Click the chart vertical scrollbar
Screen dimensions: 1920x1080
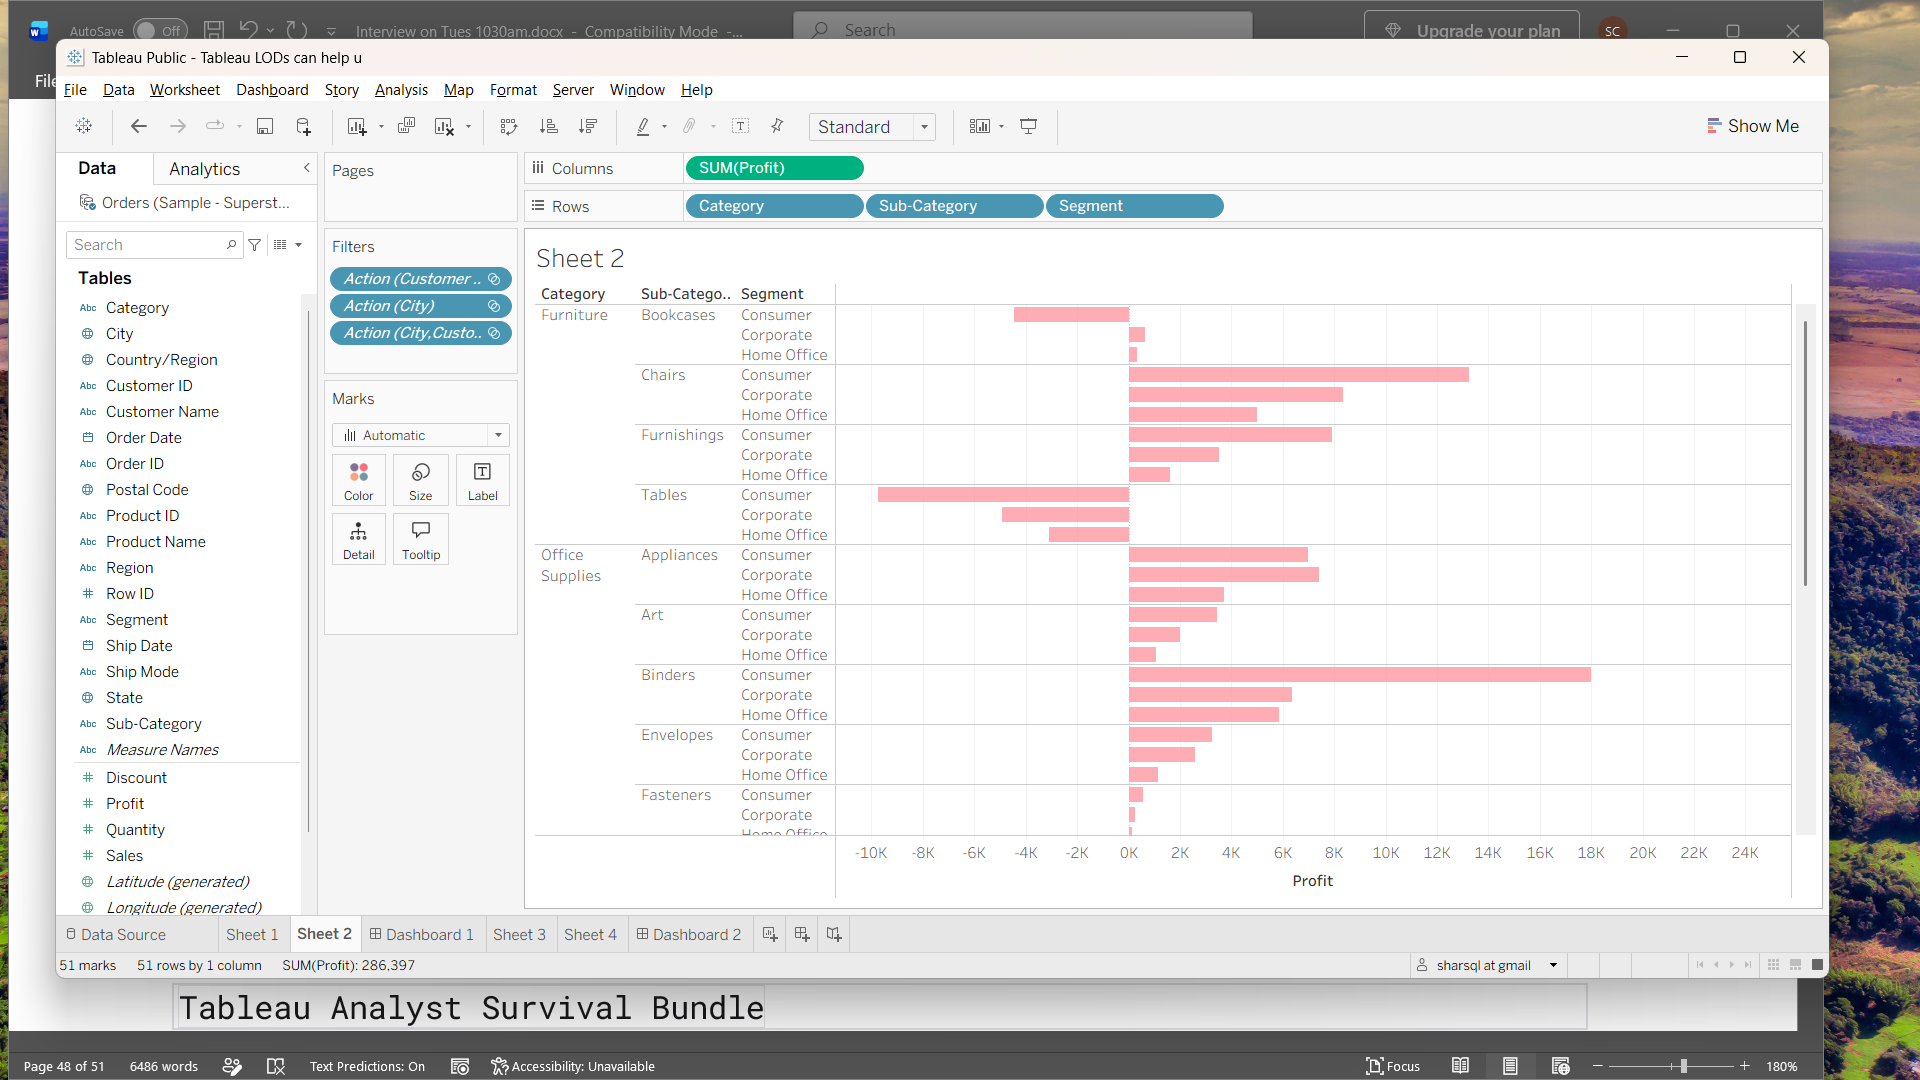coord(1805,453)
